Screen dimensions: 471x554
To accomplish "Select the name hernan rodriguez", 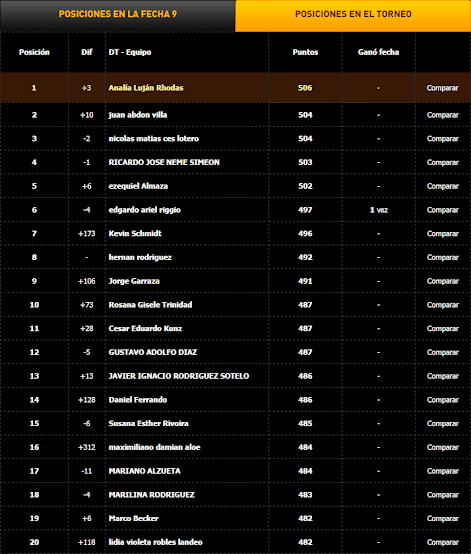I will click(x=140, y=258).
